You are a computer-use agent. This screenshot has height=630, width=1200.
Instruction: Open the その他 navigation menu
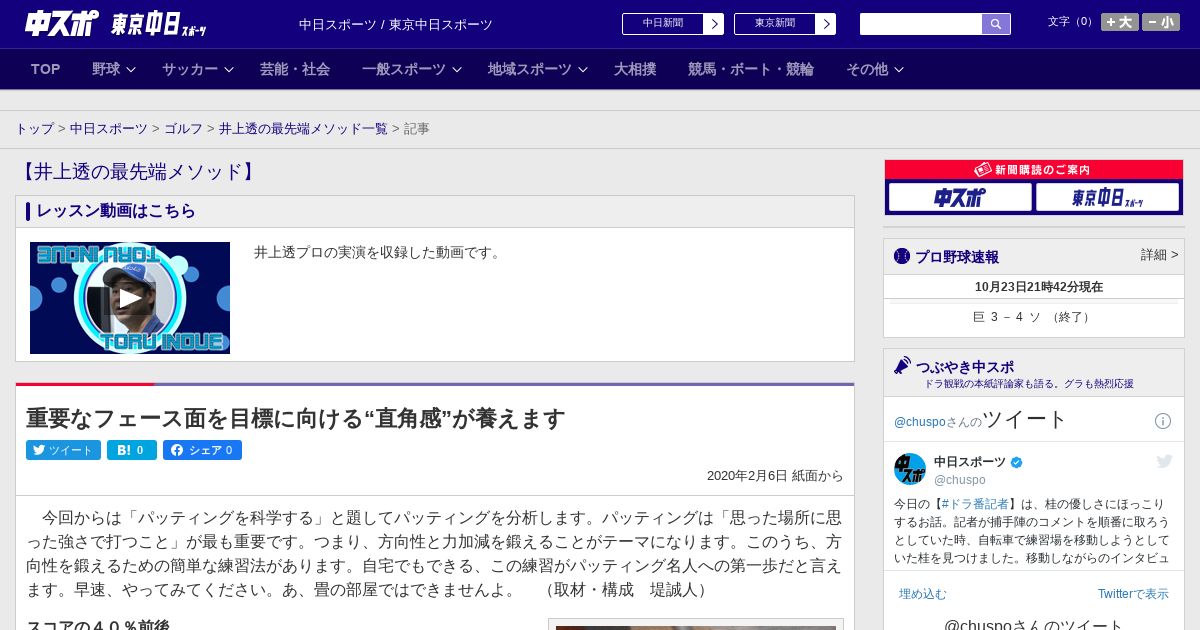867,69
